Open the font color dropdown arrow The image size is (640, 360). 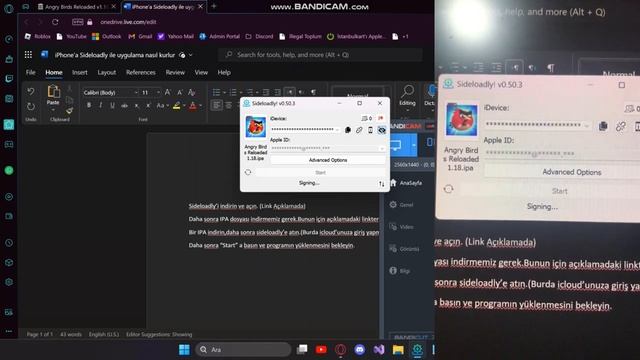[x=200, y=106]
